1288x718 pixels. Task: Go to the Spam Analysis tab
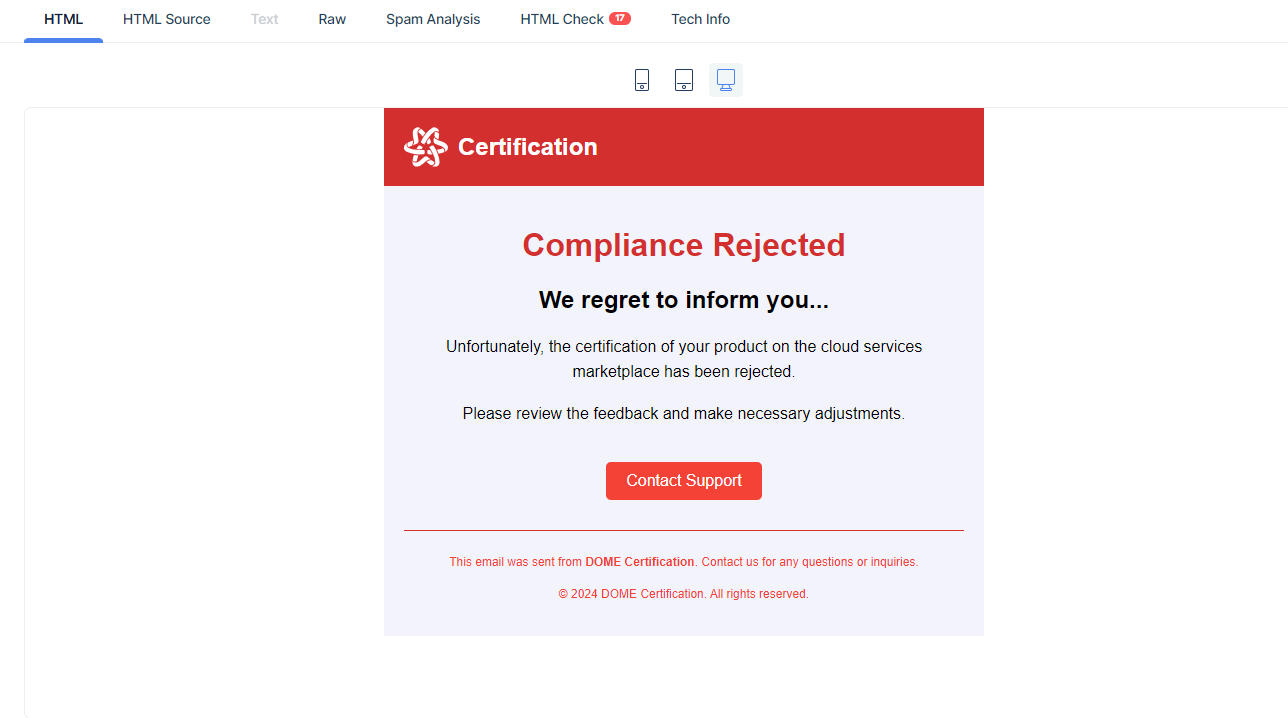[433, 19]
